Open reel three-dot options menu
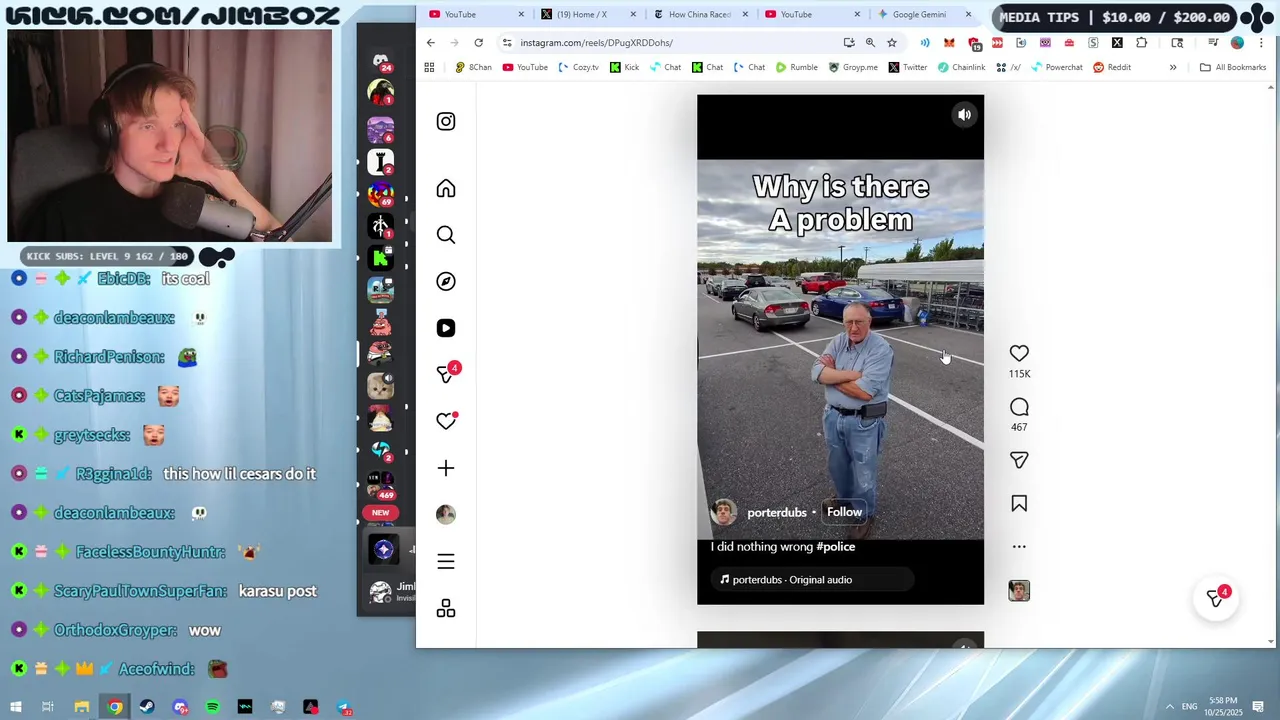 (1019, 547)
